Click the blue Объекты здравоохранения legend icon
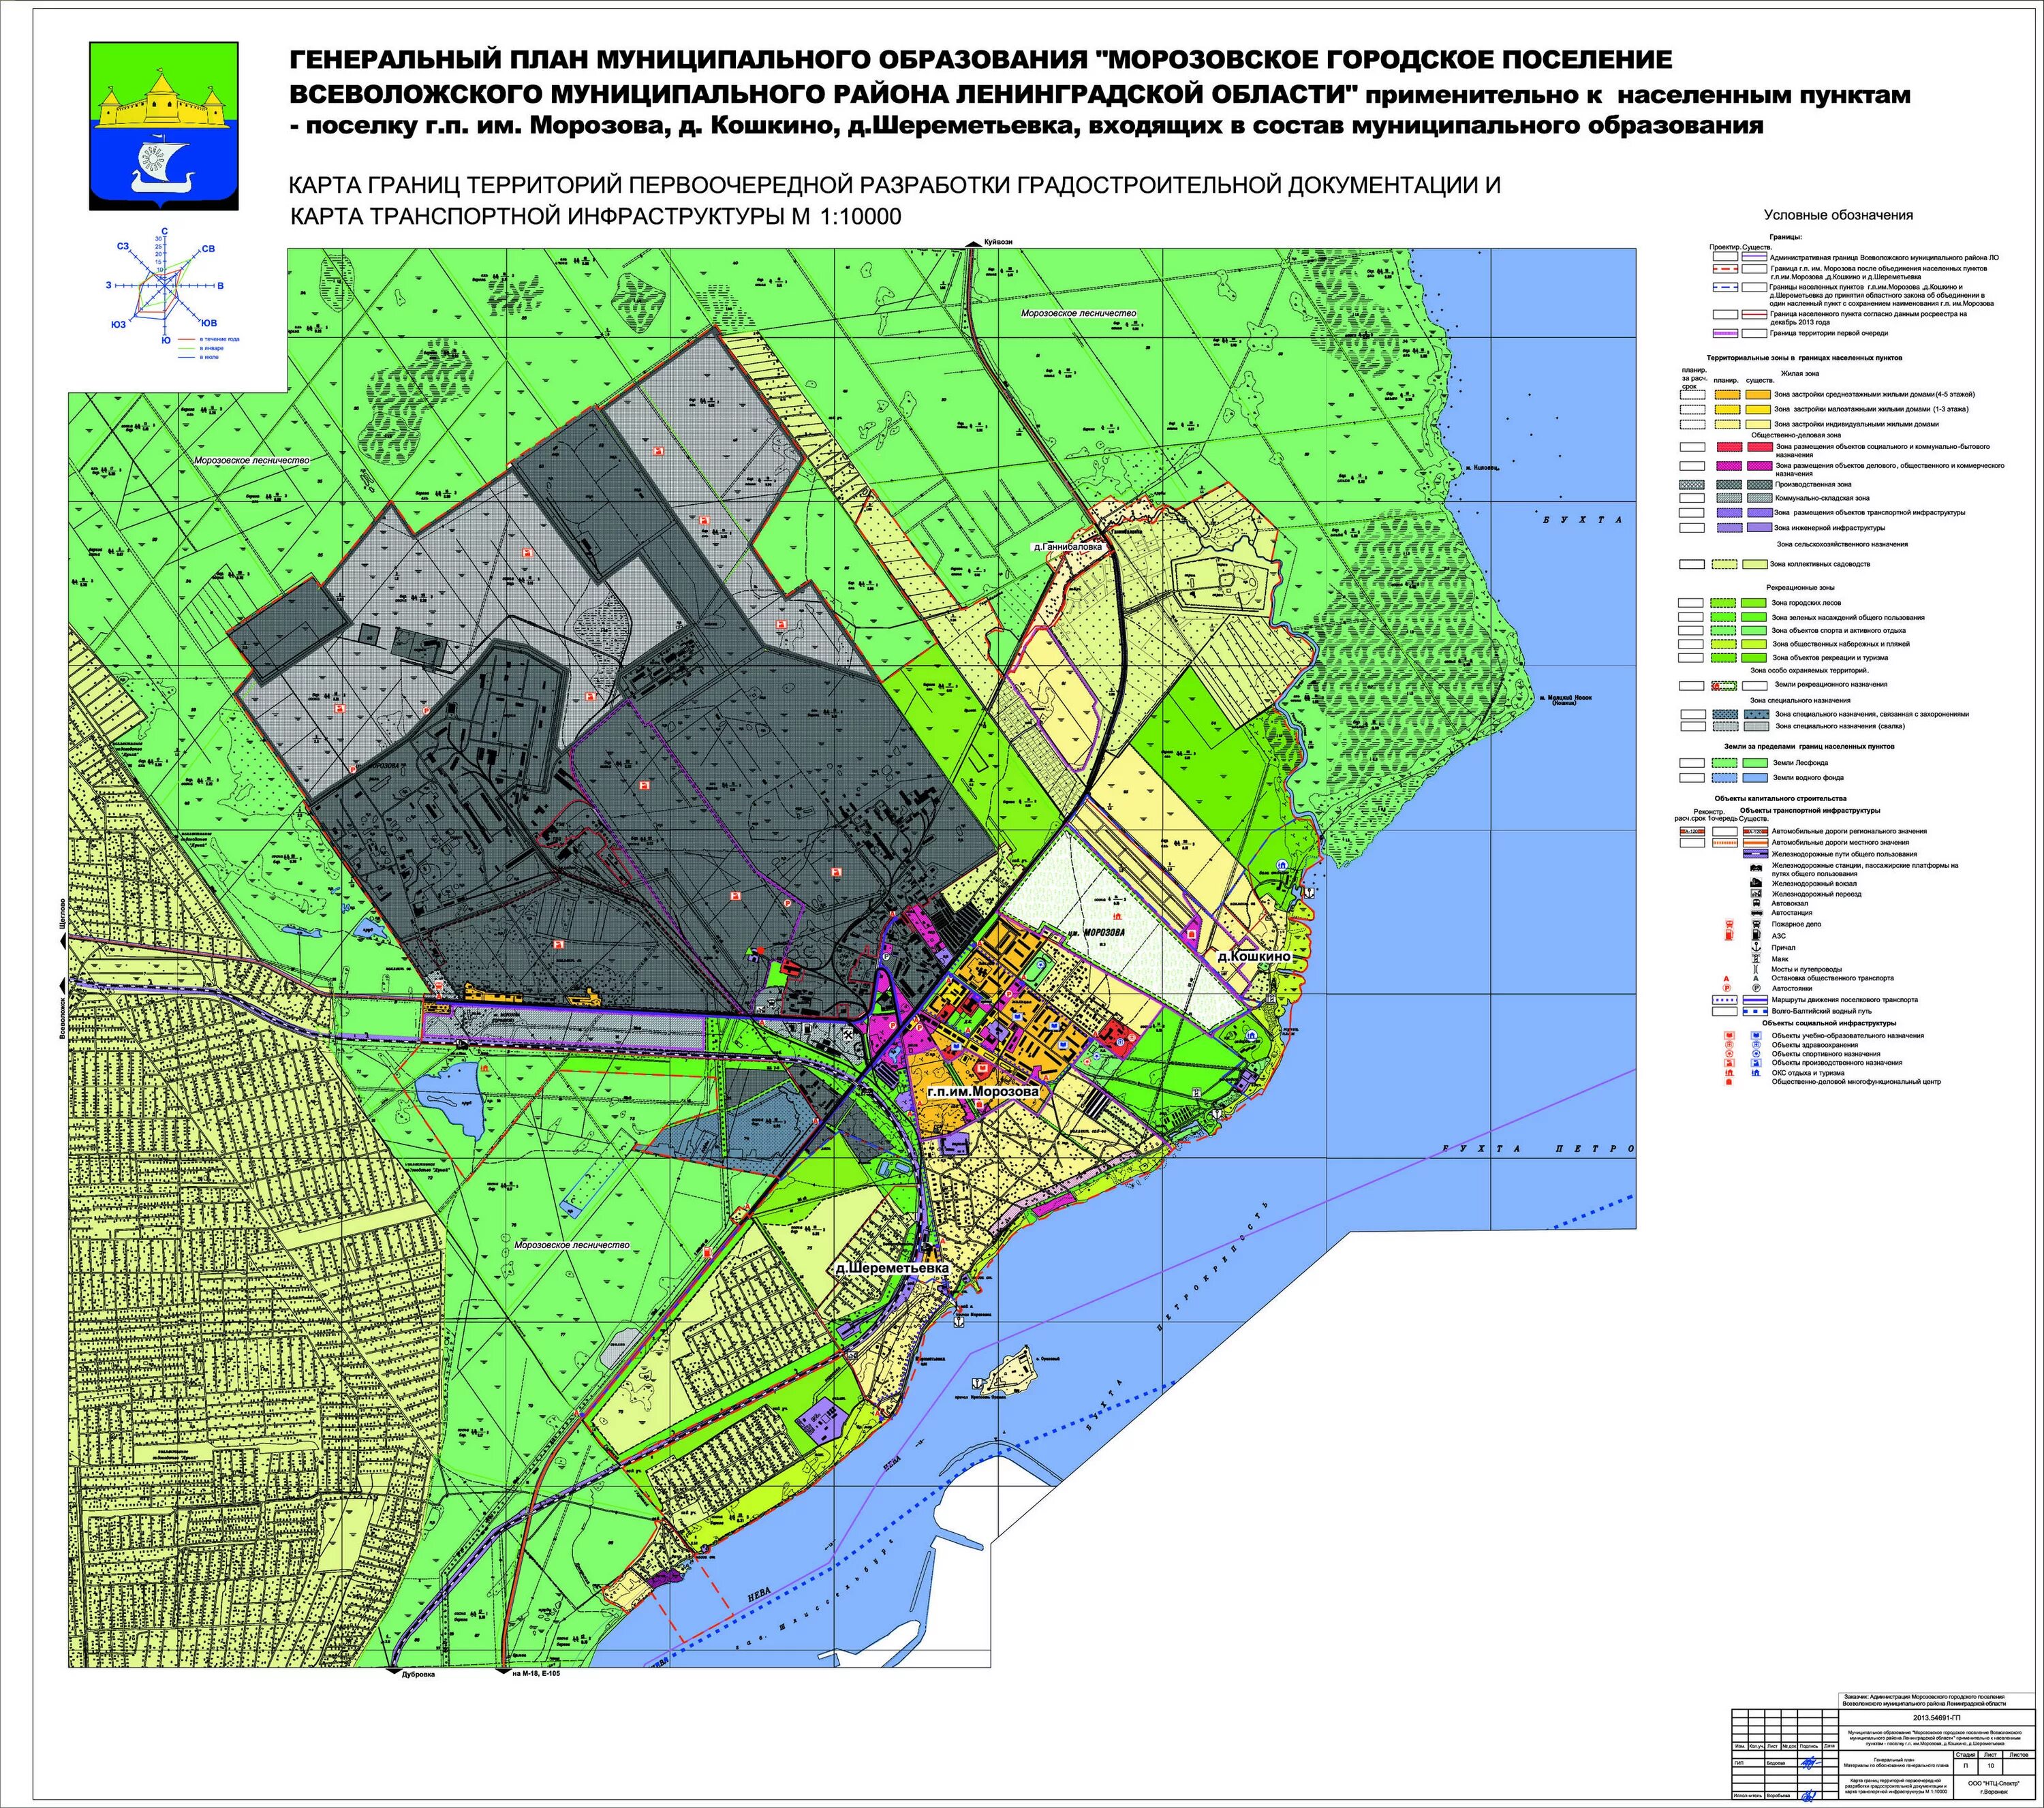The image size is (2044, 1808). pyautogui.click(x=1756, y=1045)
